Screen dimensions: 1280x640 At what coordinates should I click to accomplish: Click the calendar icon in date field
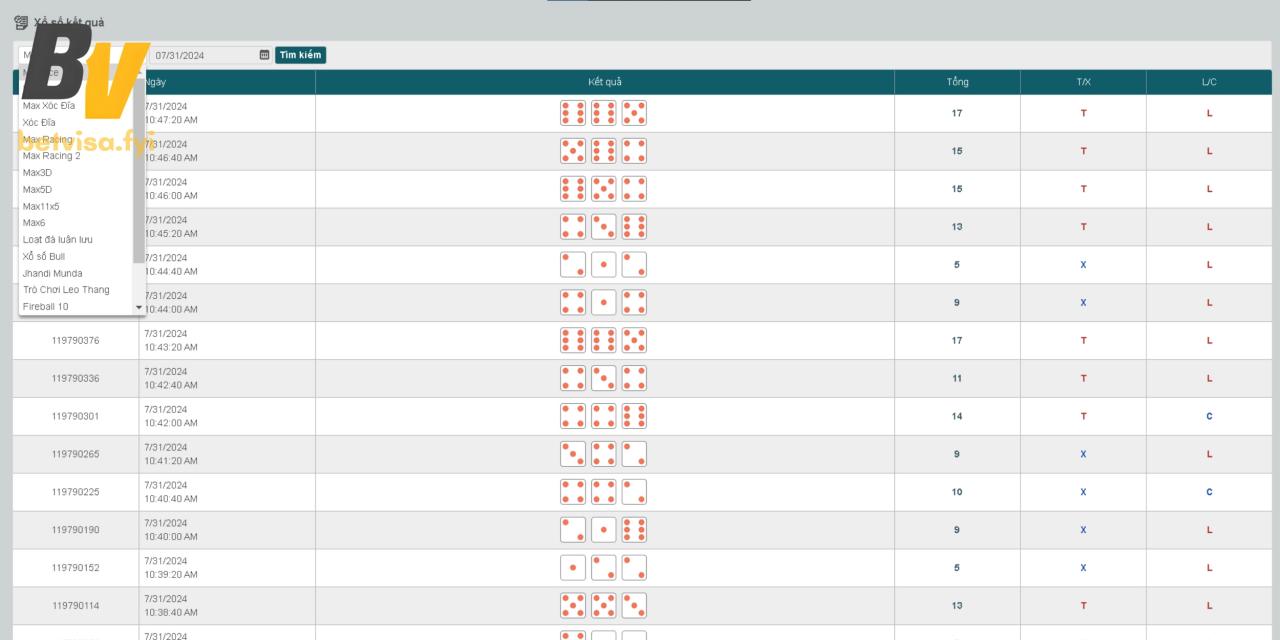[x=264, y=55]
